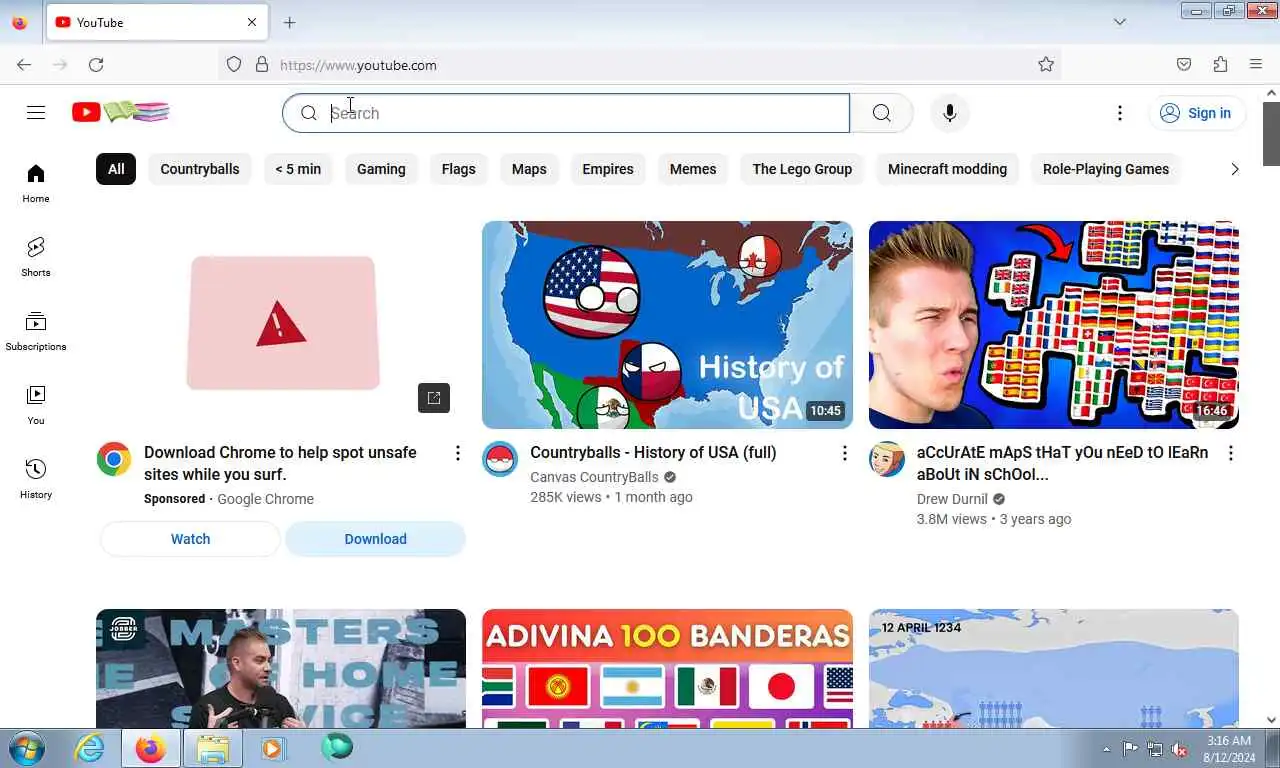Launch Internet Explorer from taskbar

(x=89, y=749)
